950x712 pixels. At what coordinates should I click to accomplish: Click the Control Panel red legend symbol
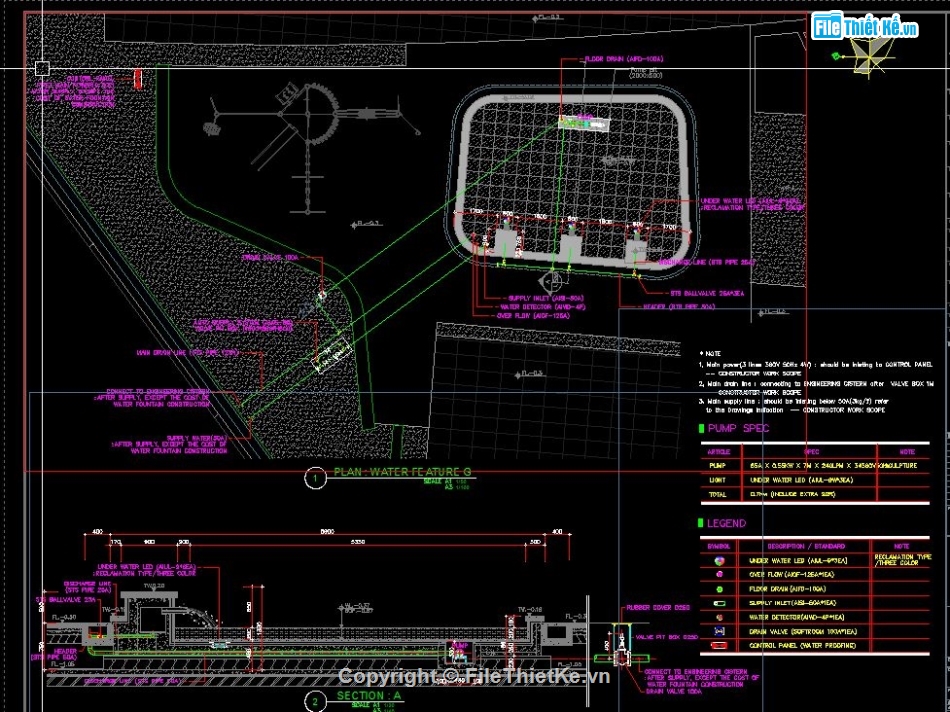pyautogui.click(x=719, y=646)
